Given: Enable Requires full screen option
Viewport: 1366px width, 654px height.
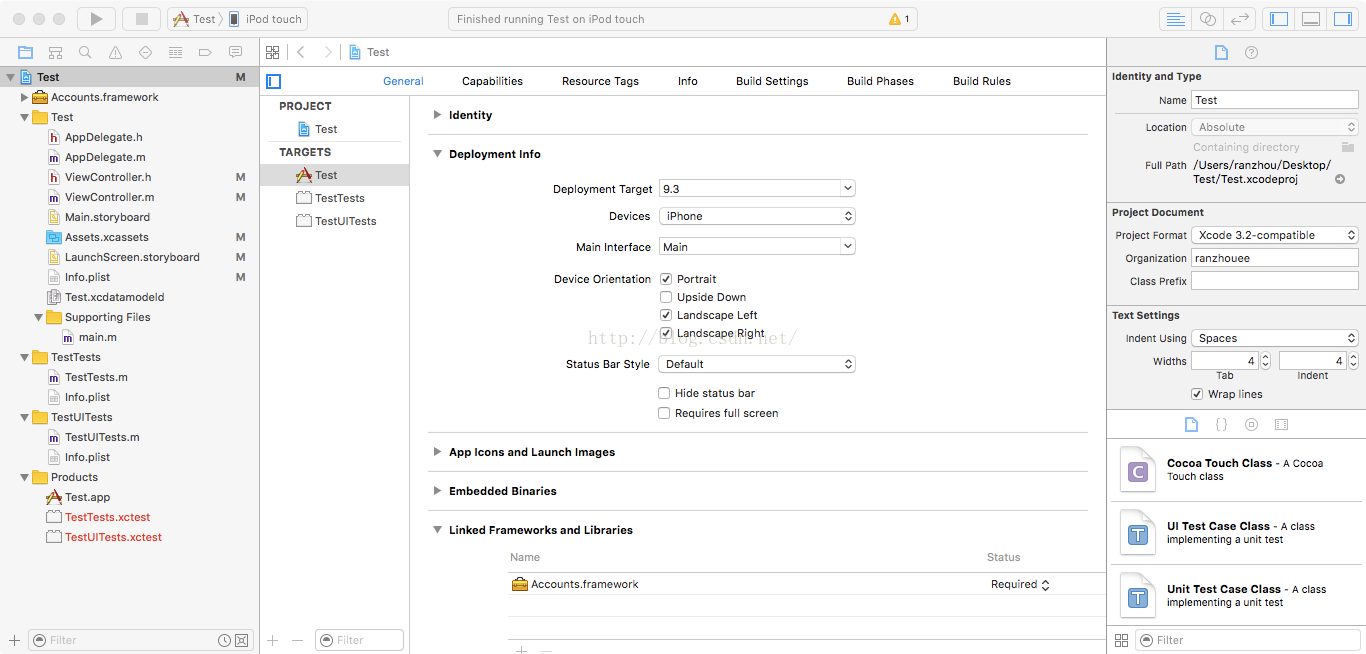Looking at the screenshot, I should coord(664,413).
